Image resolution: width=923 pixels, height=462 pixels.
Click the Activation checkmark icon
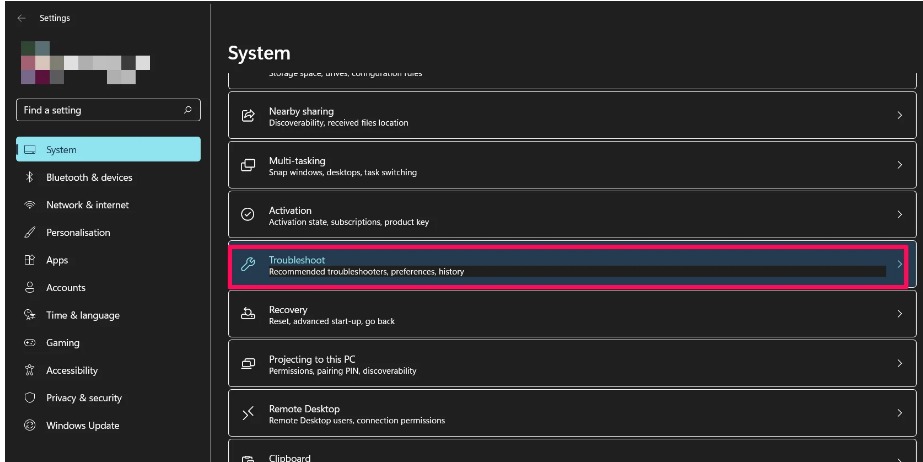pyautogui.click(x=249, y=215)
